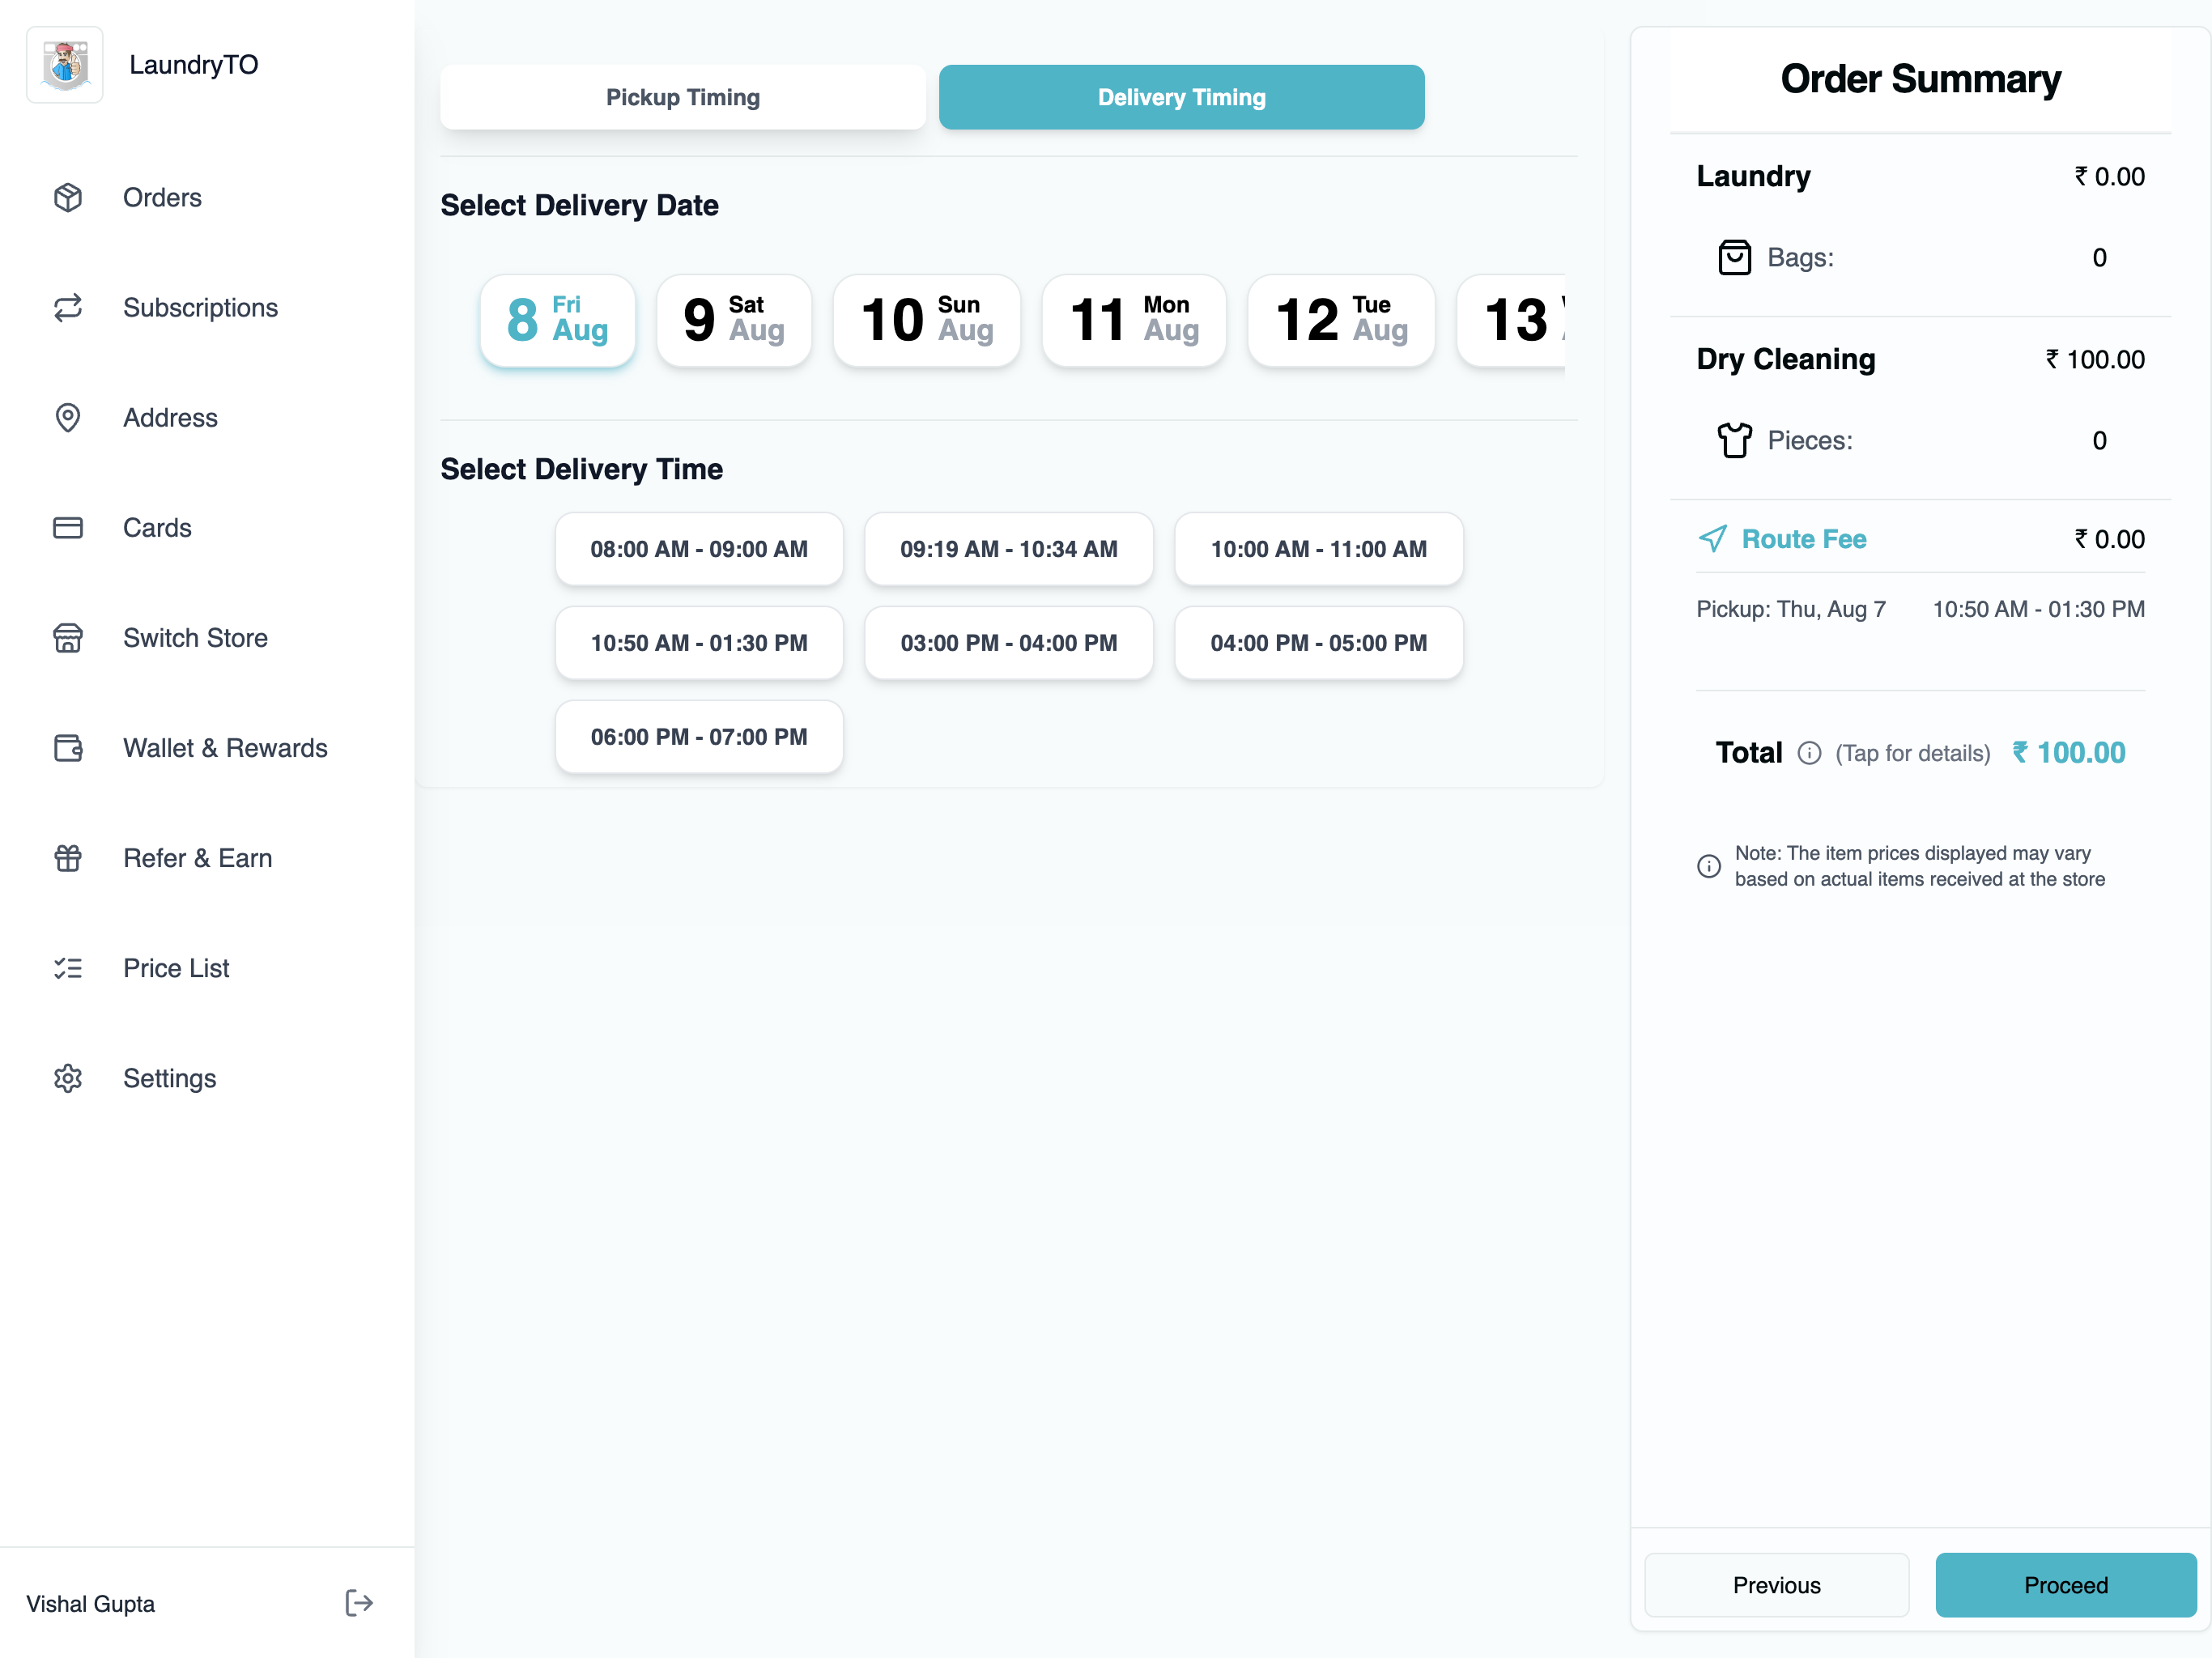The image size is (2212, 1658).
Task: Click the Settings gear icon
Action: pyautogui.click(x=68, y=1078)
